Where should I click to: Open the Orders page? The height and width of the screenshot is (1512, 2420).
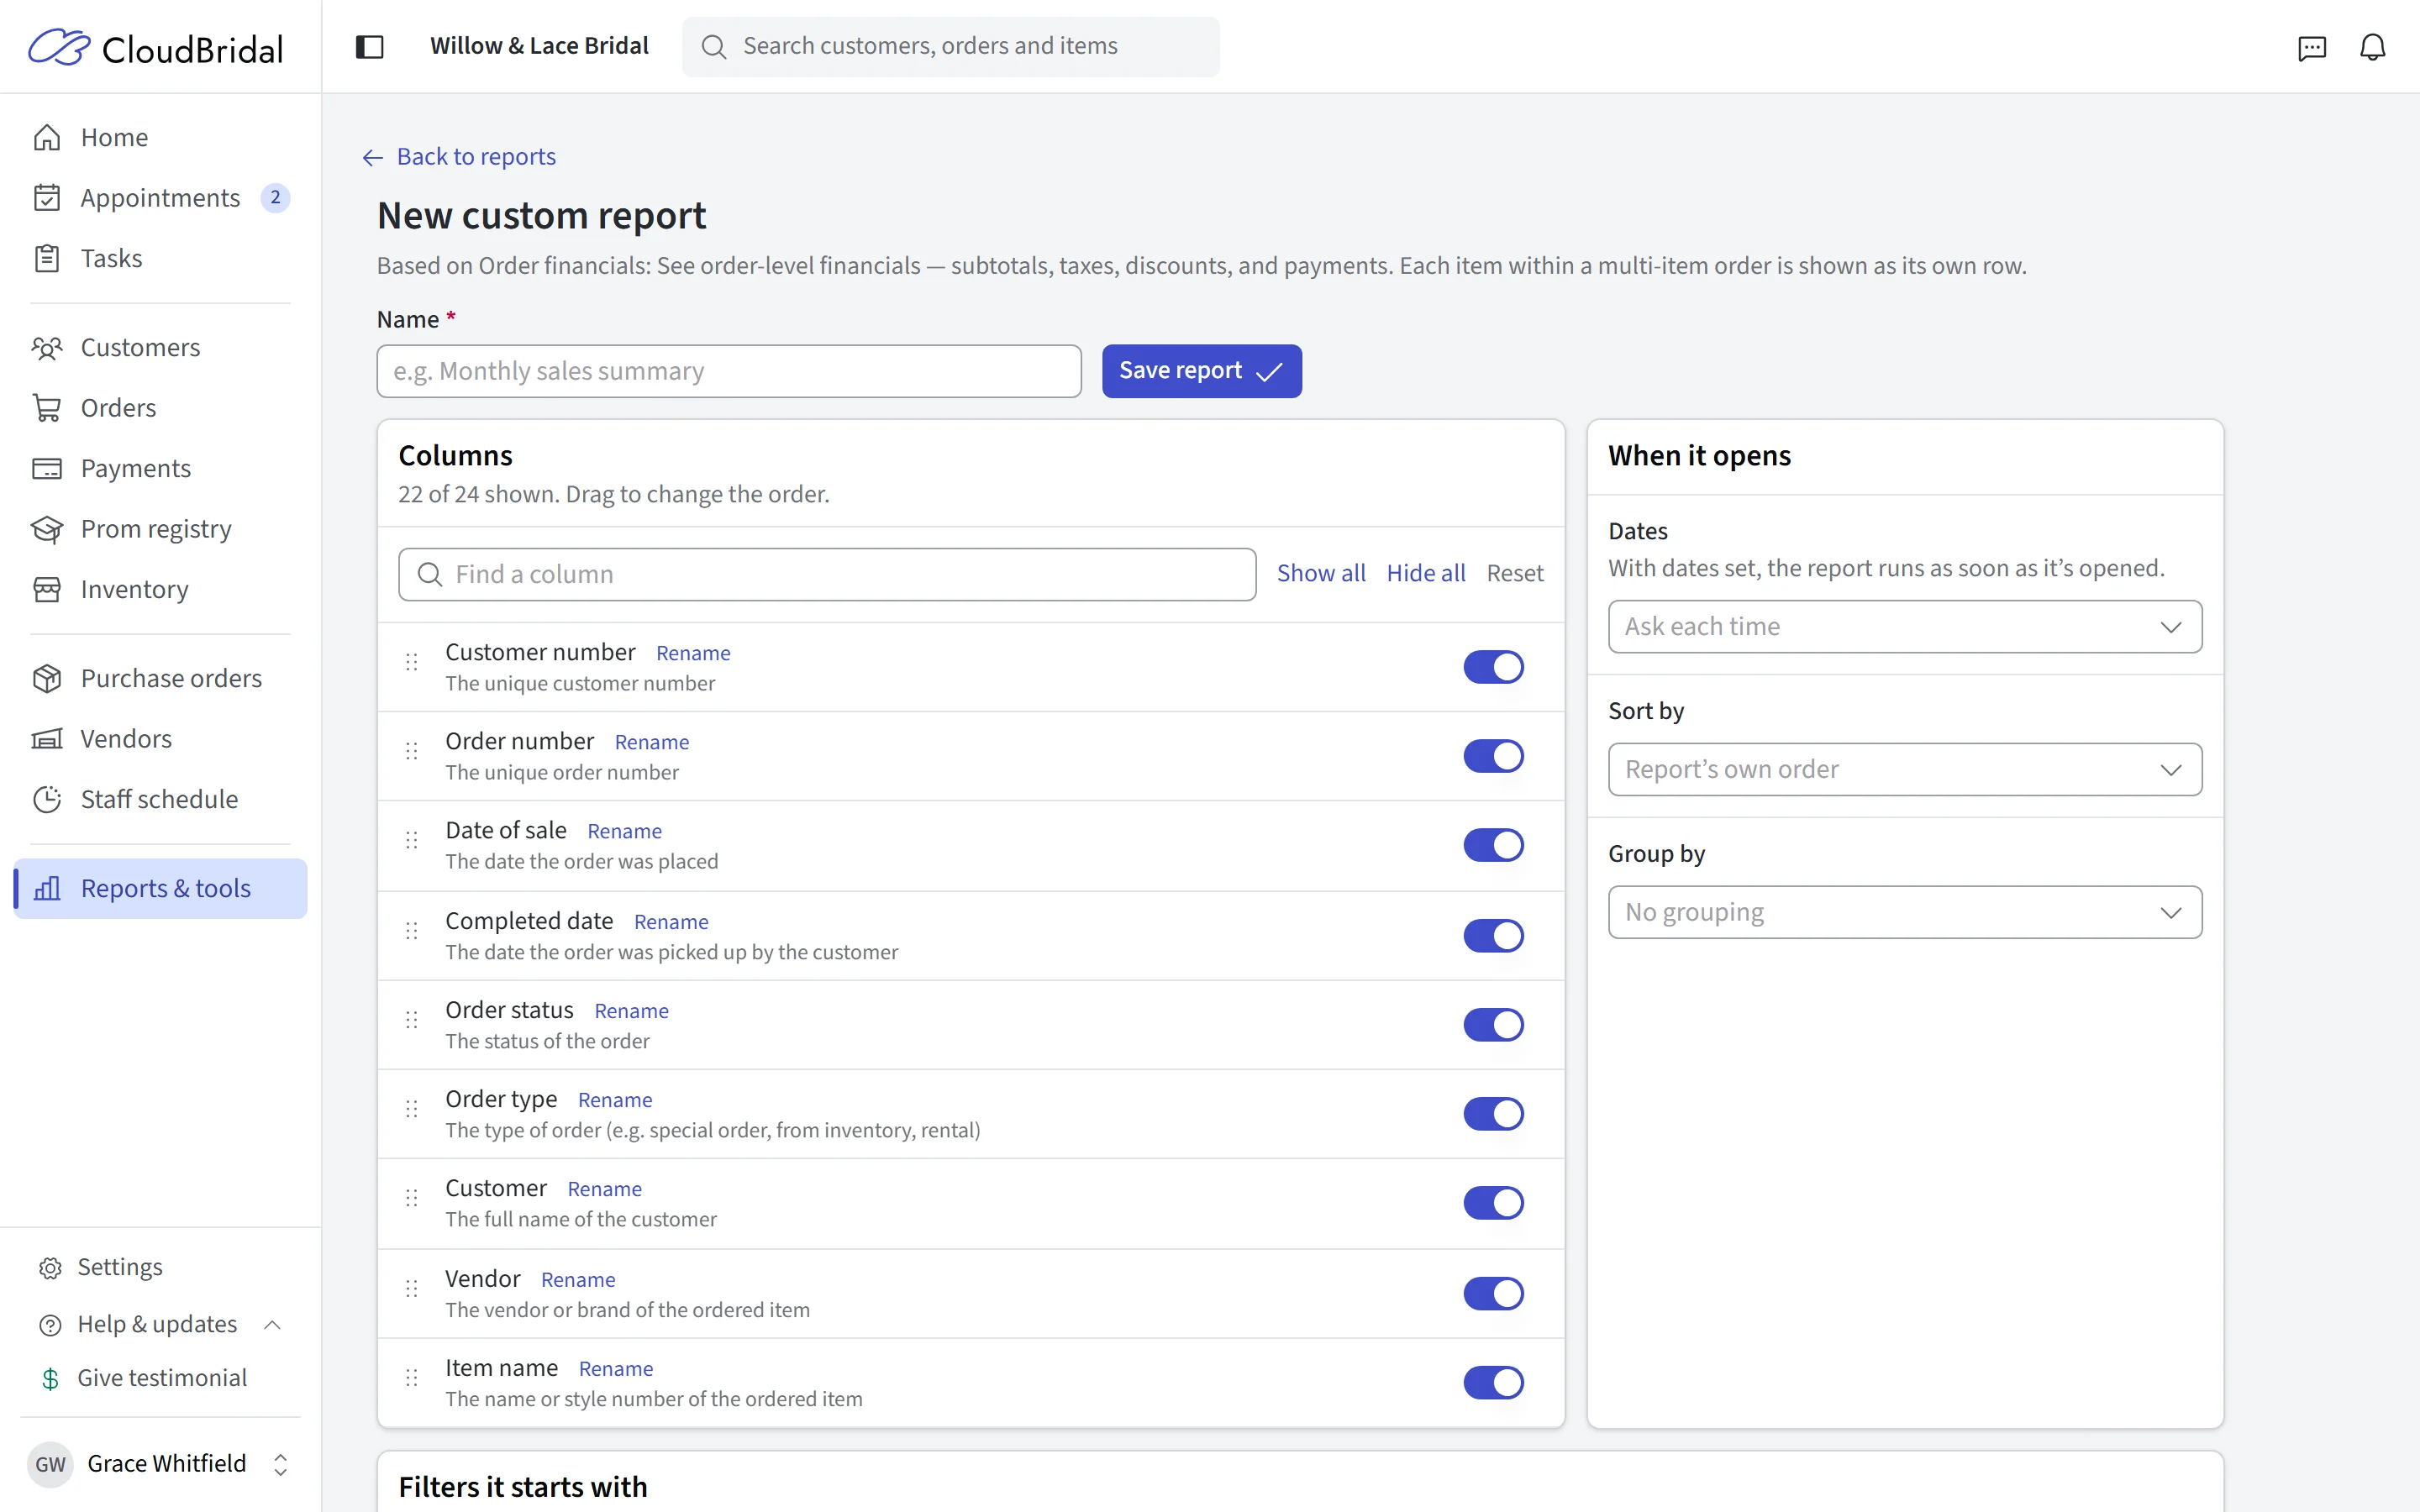coord(160,408)
